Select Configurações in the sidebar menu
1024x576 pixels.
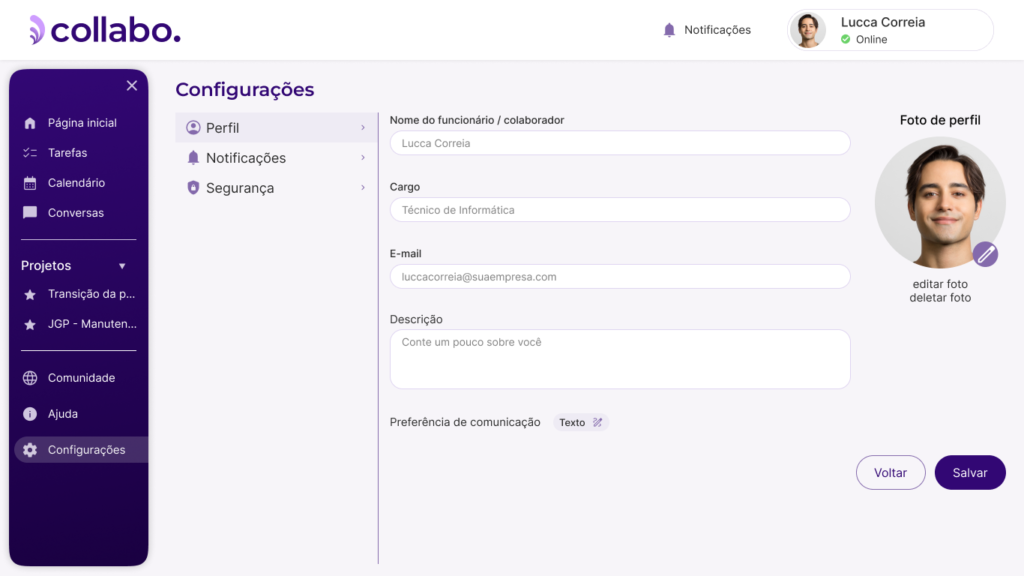(x=86, y=450)
